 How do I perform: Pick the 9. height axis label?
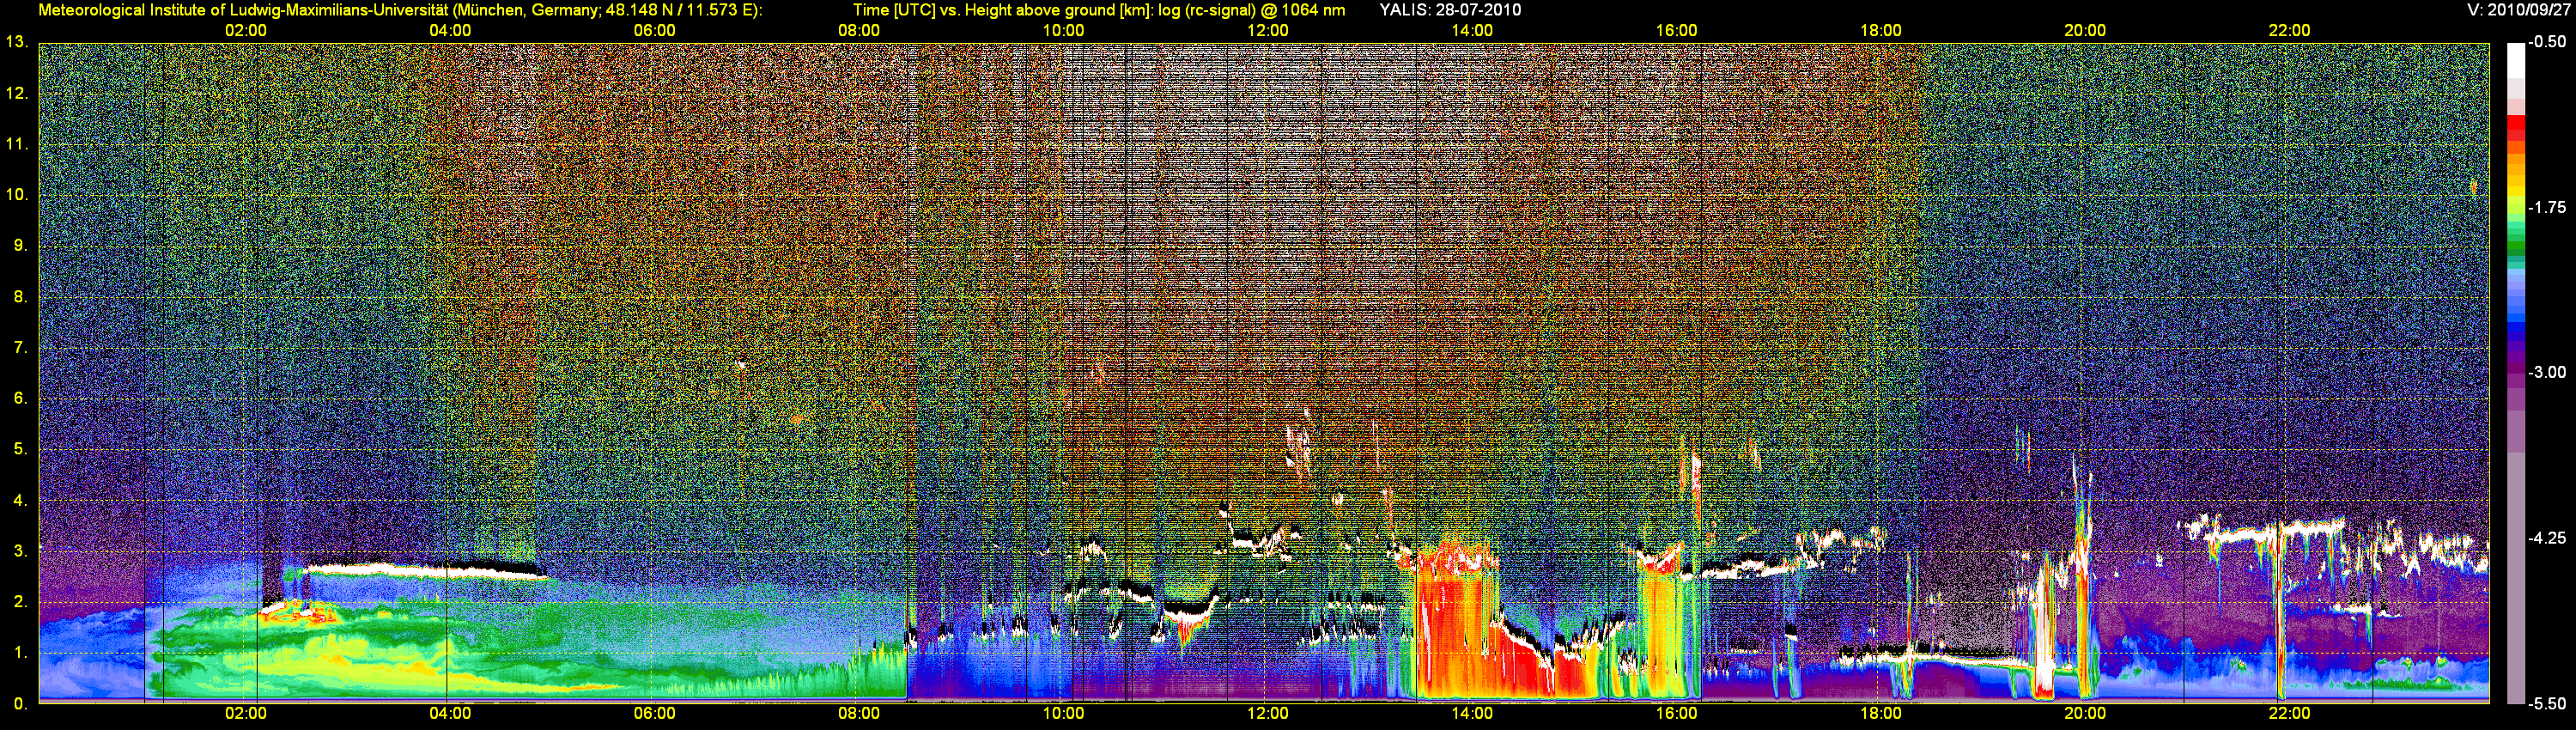pos(20,246)
